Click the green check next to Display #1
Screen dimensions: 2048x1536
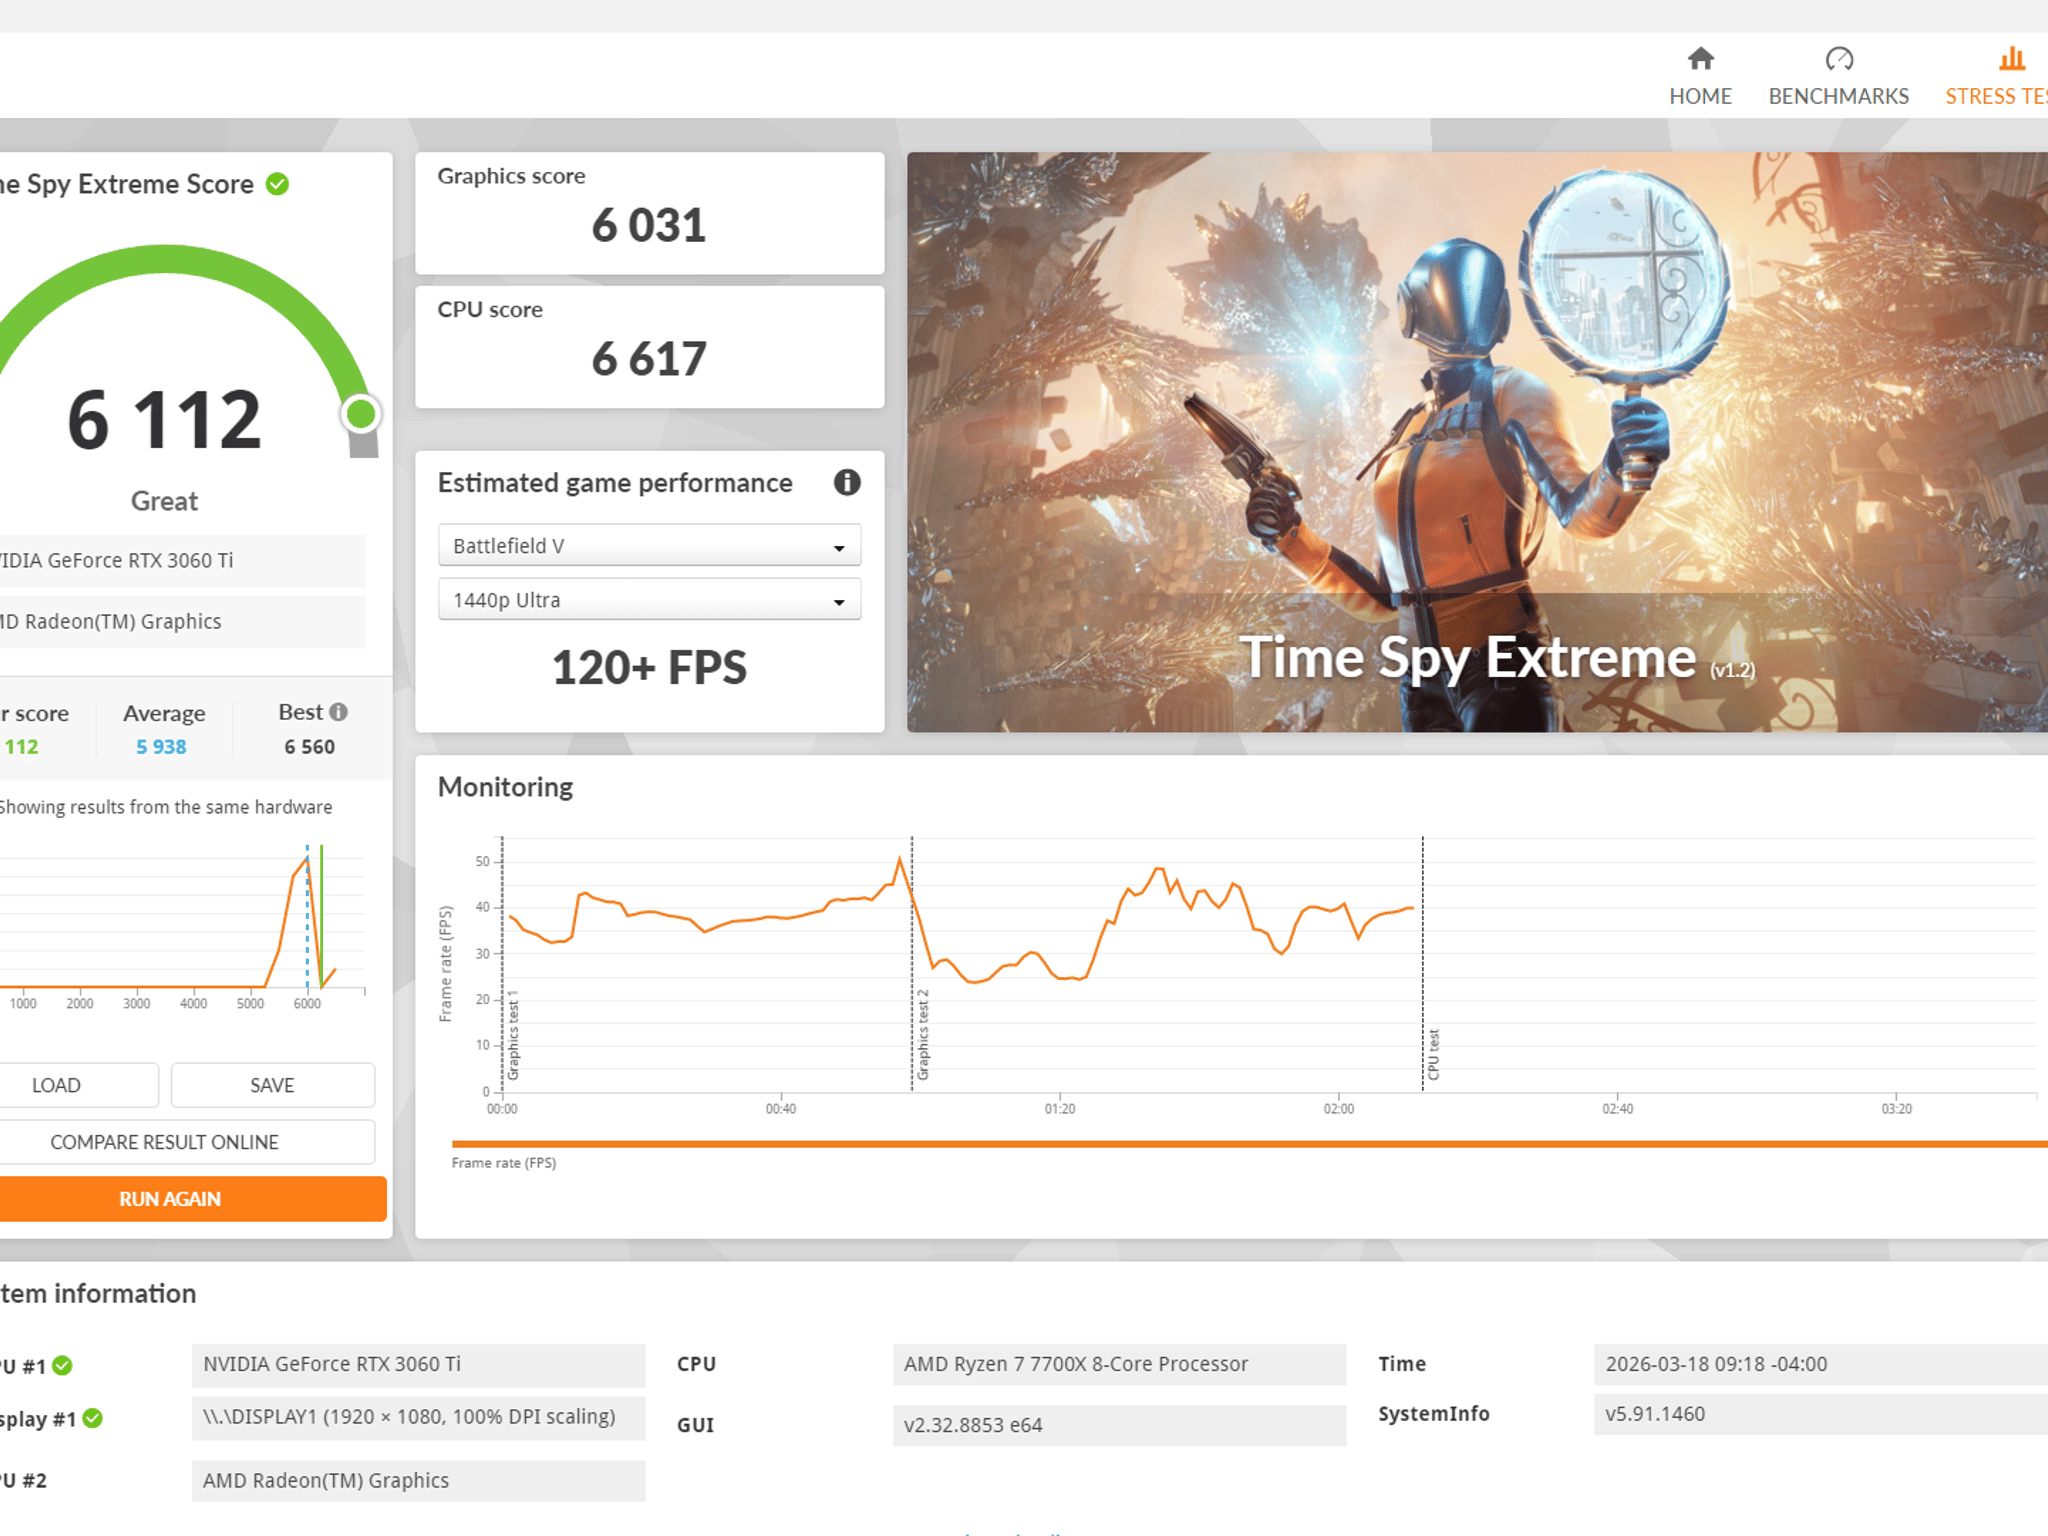tap(93, 1418)
